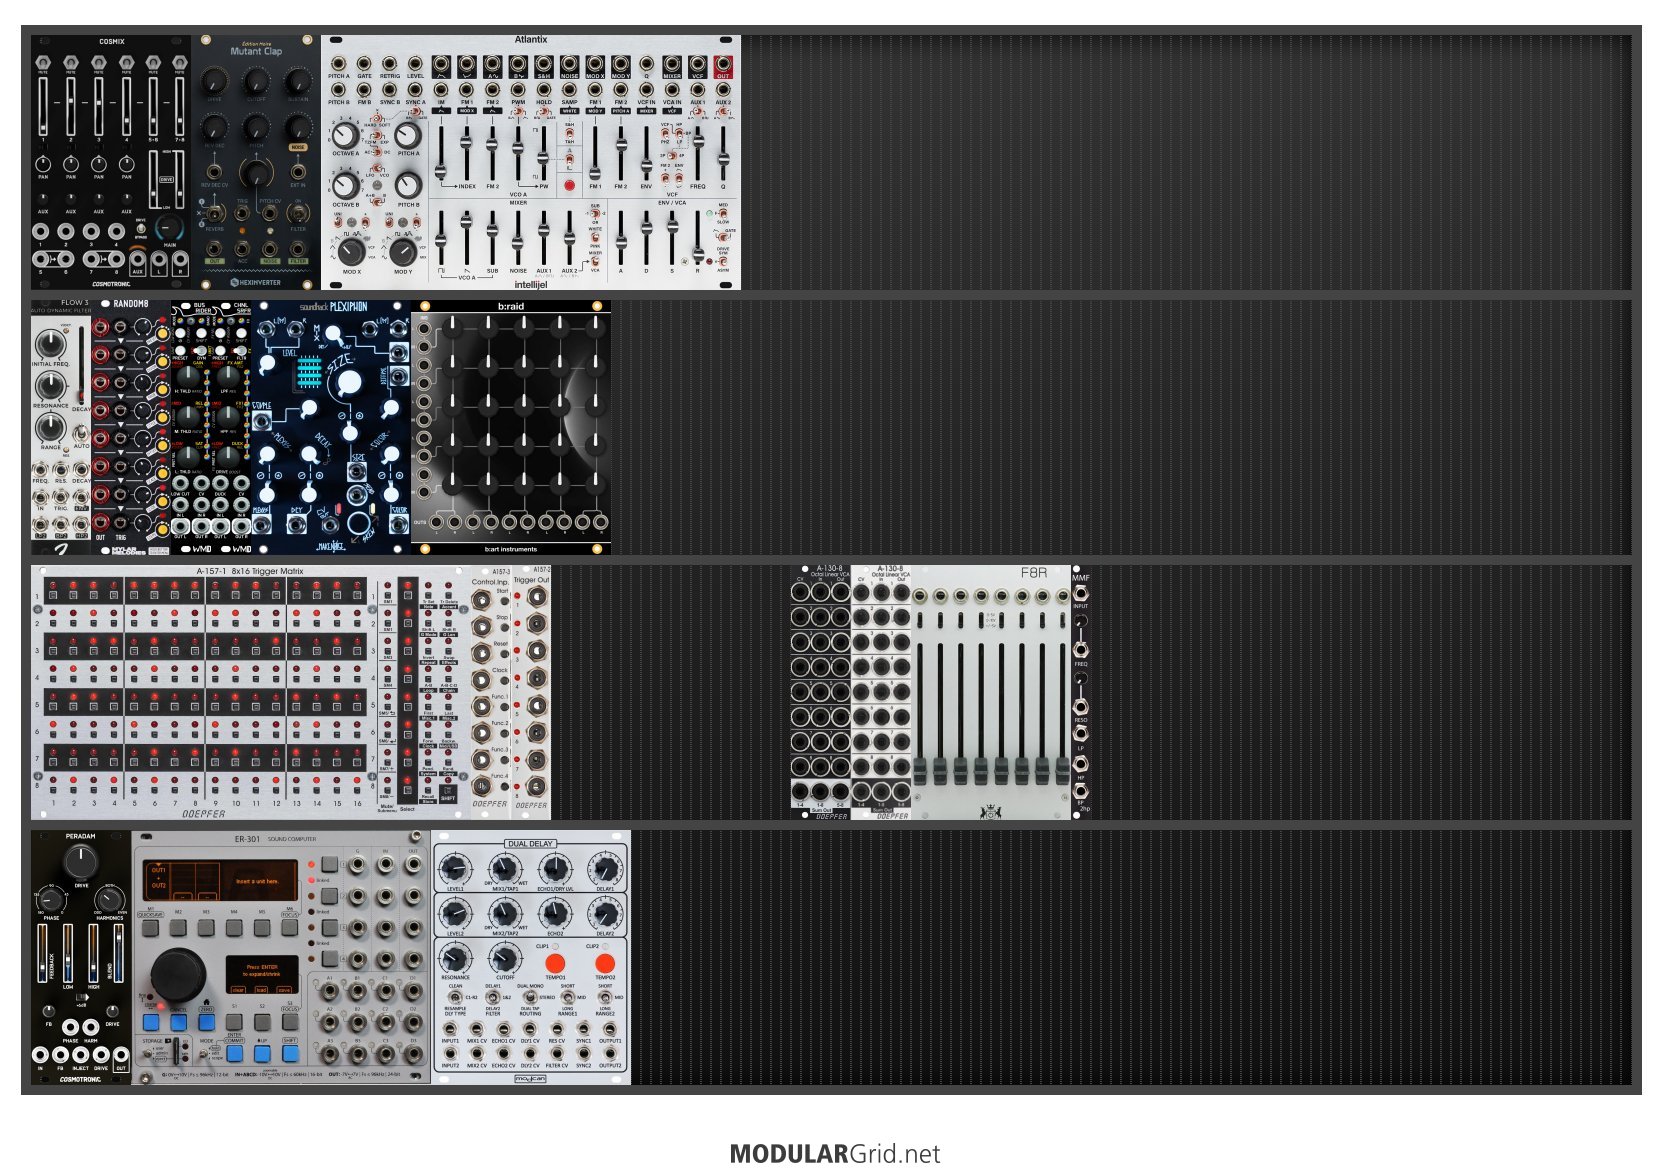Toggle the AUTO switch on Flow 3

point(80,433)
